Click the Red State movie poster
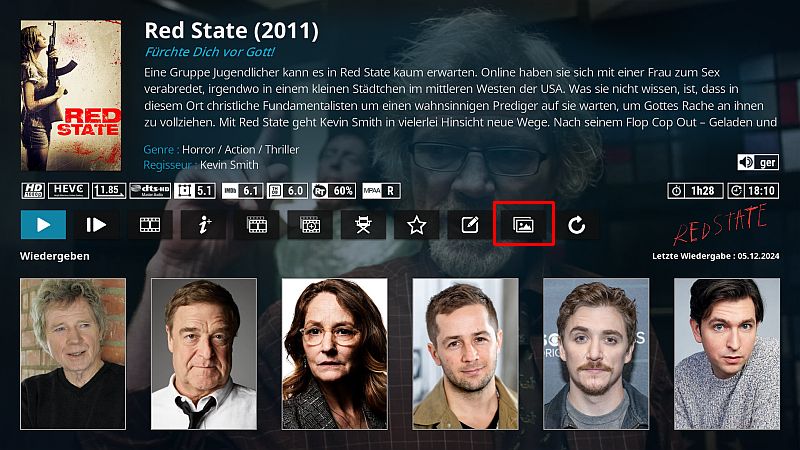800x450 pixels. tap(71, 95)
